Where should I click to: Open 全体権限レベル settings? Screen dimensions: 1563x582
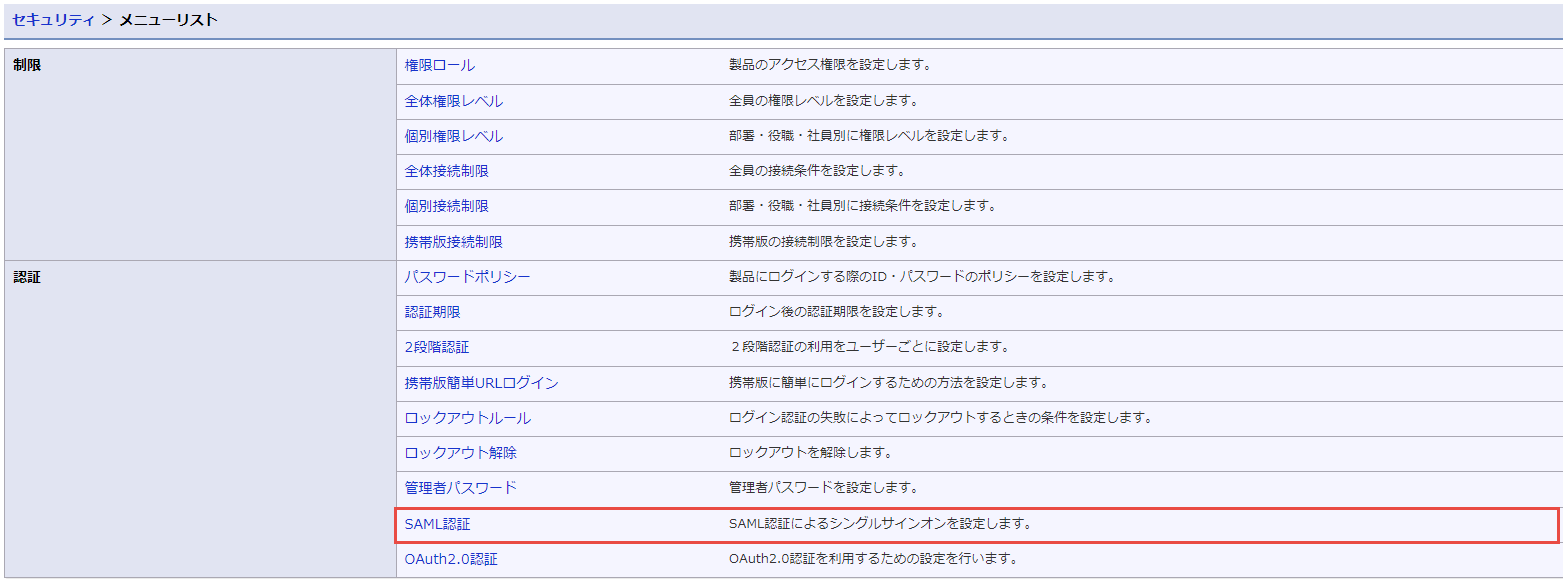[453, 101]
